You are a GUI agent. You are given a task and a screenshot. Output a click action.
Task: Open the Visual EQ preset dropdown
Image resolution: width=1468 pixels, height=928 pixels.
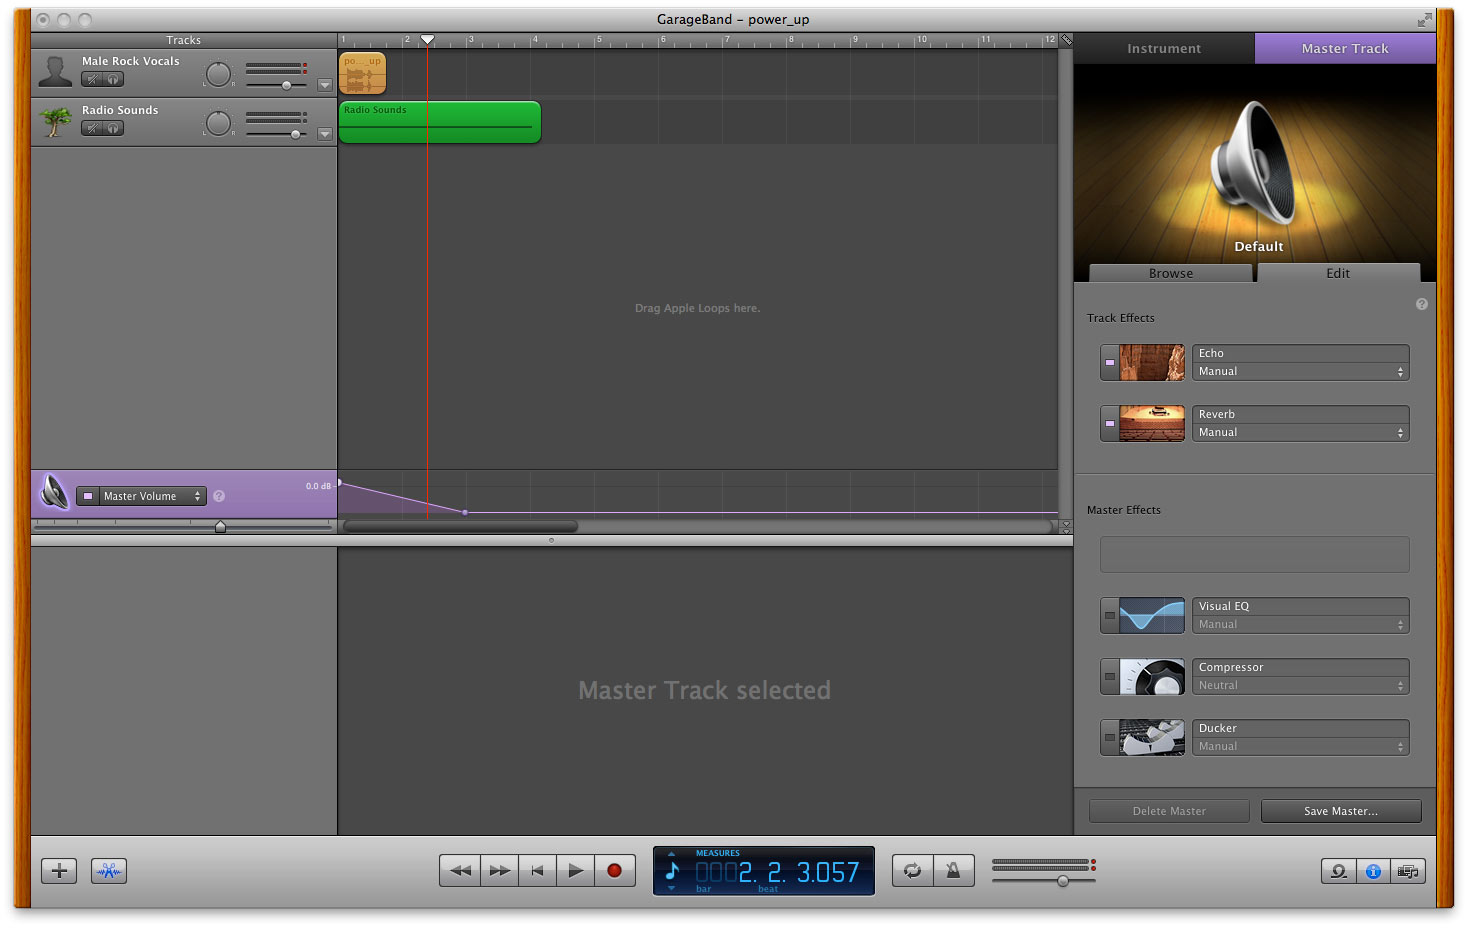coord(1301,624)
